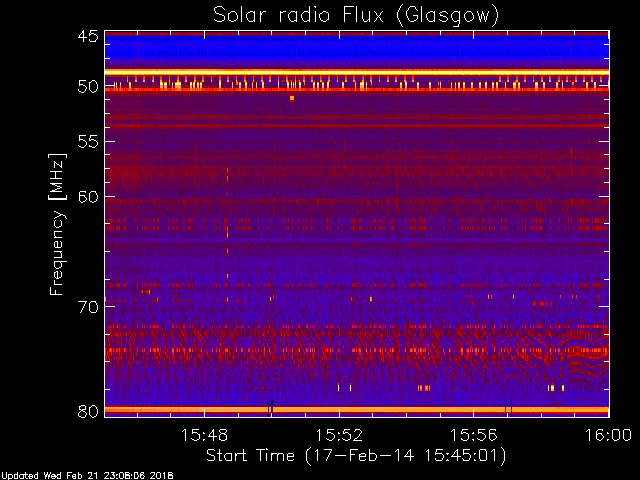Click the 50 frequency tick label

[88, 87]
